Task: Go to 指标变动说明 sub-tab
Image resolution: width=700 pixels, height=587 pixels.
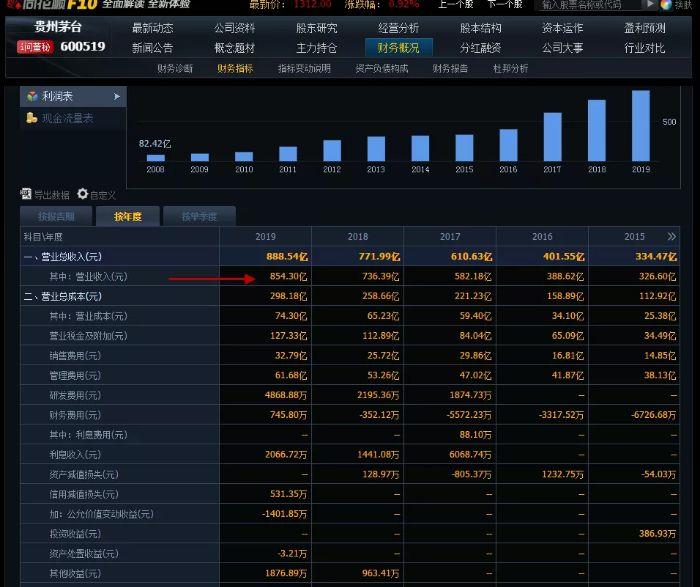Action: pos(304,69)
